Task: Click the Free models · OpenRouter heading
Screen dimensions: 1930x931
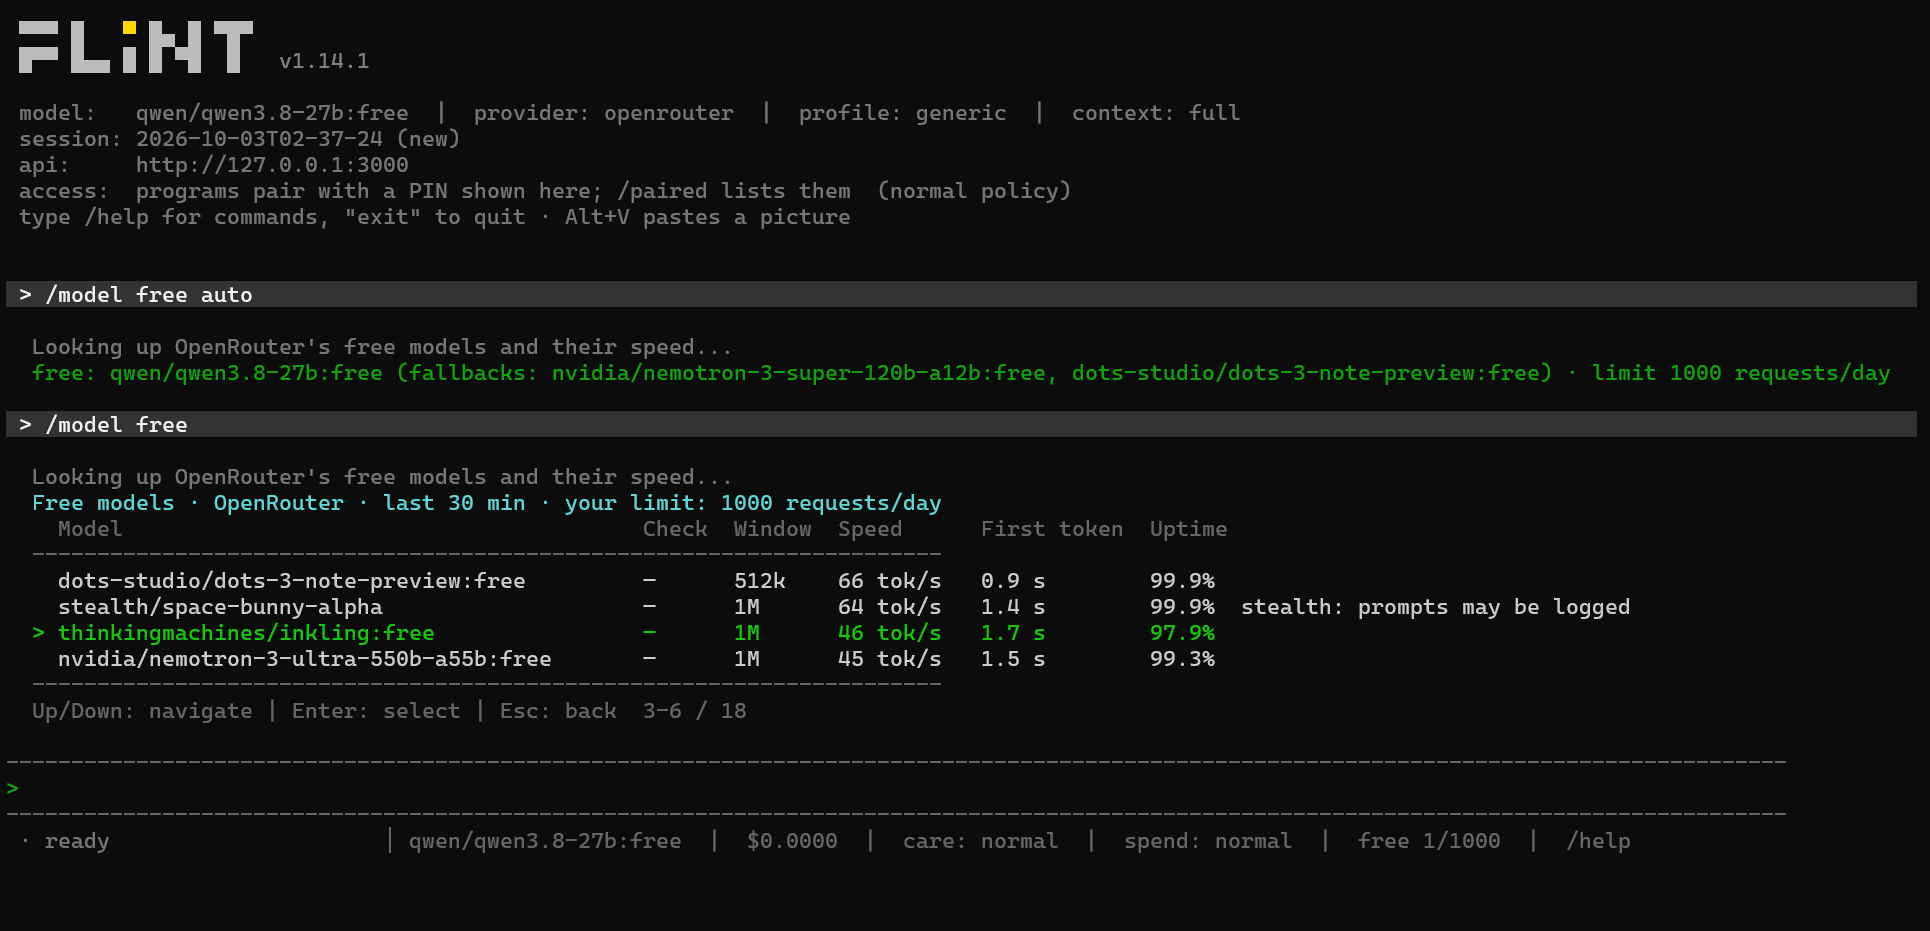Action: click(188, 503)
